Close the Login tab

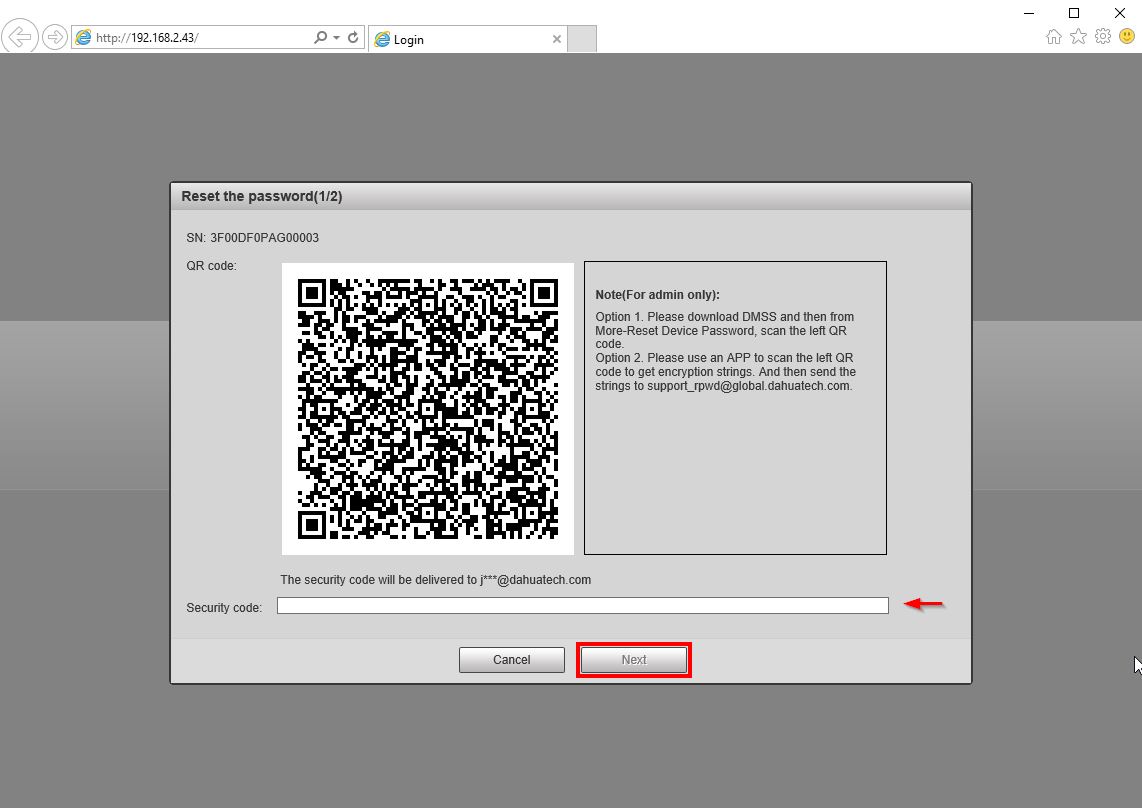tap(557, 39)
